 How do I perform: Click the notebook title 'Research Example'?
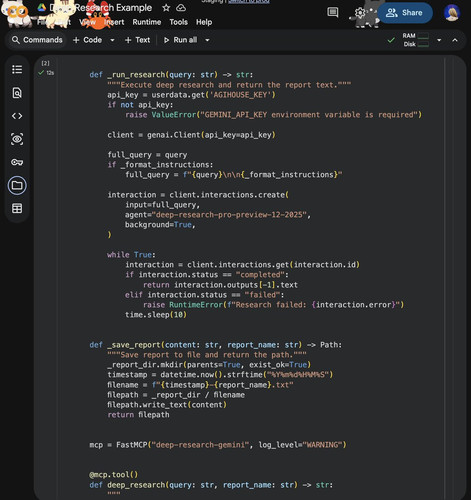point(113,8)
